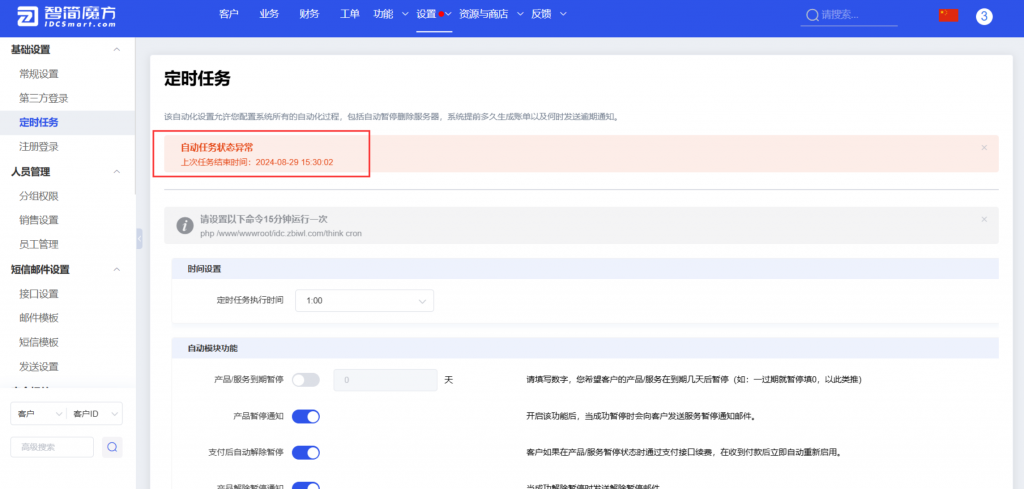
Task: Go to 第三方登录 in sidebar
Action: pyautogui.click(x=44, y=98)
